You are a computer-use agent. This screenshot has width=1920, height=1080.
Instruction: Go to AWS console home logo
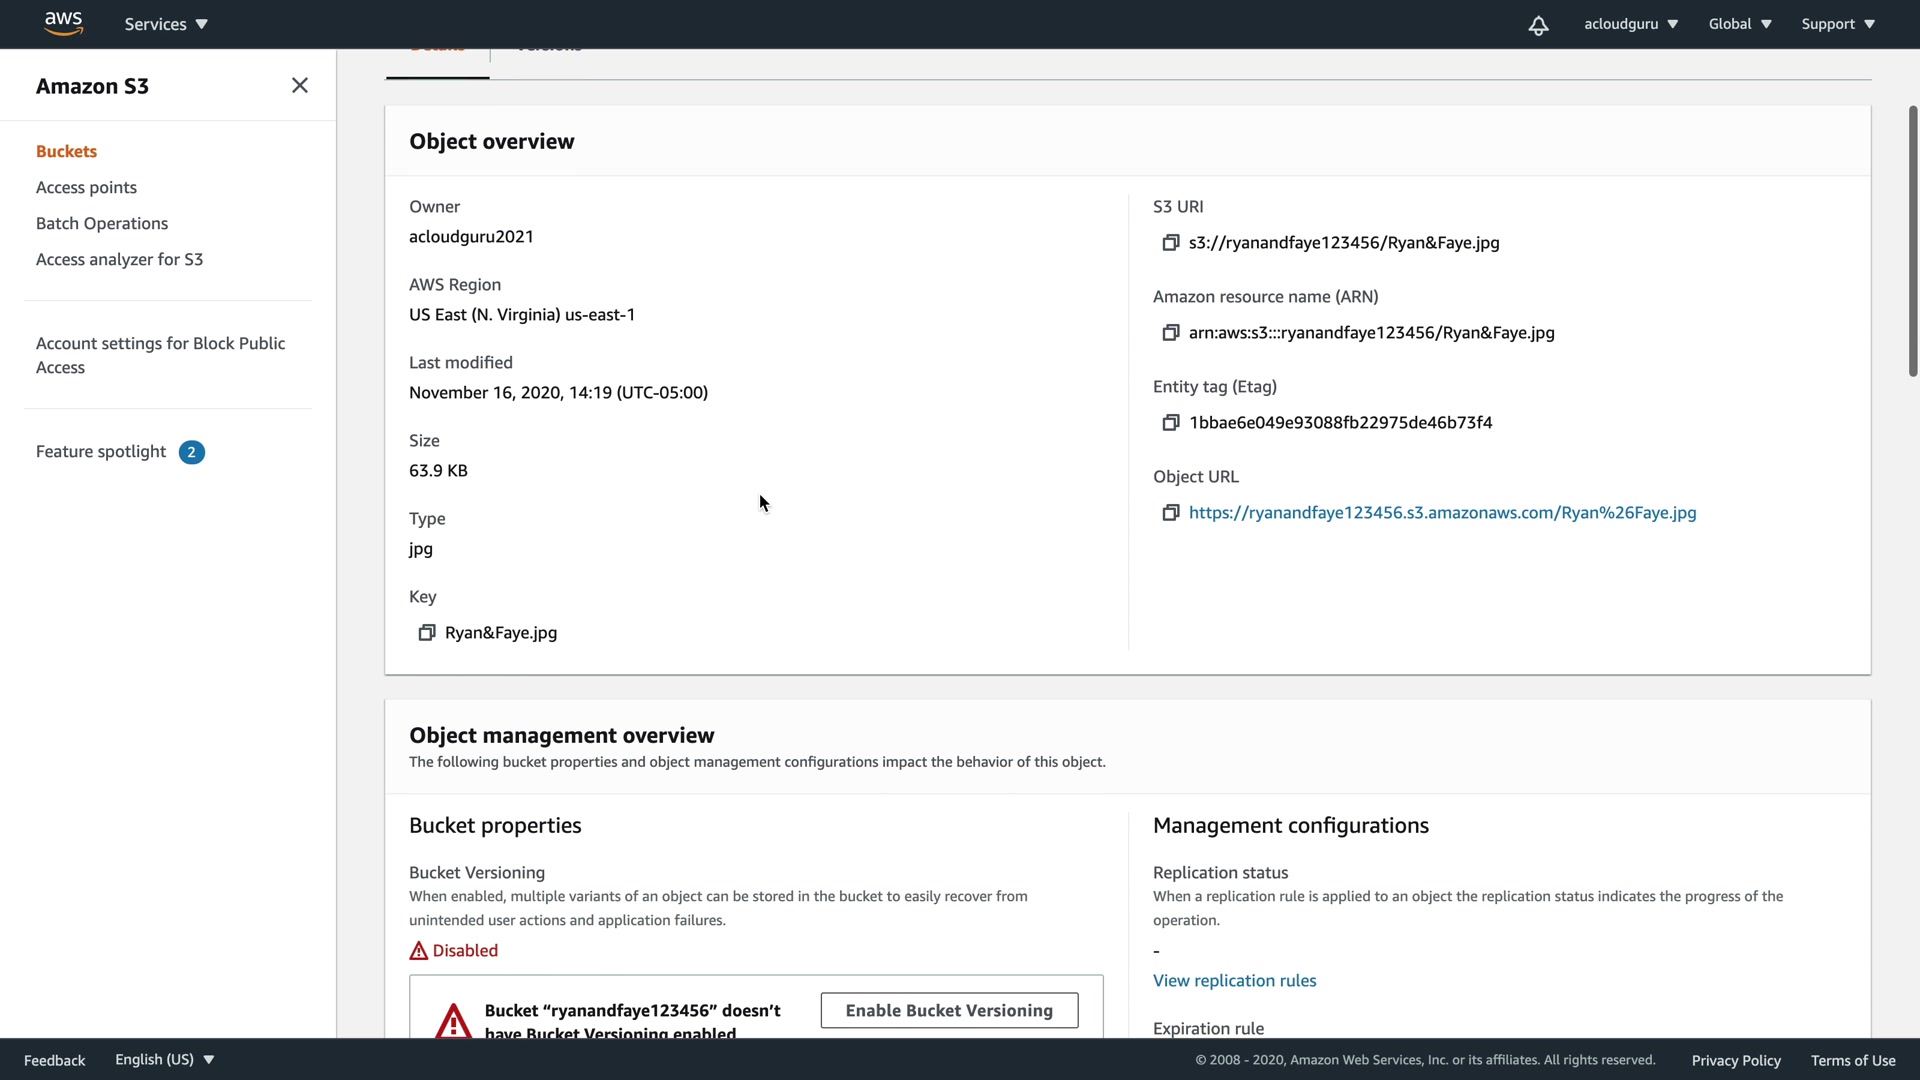point(63,23)
